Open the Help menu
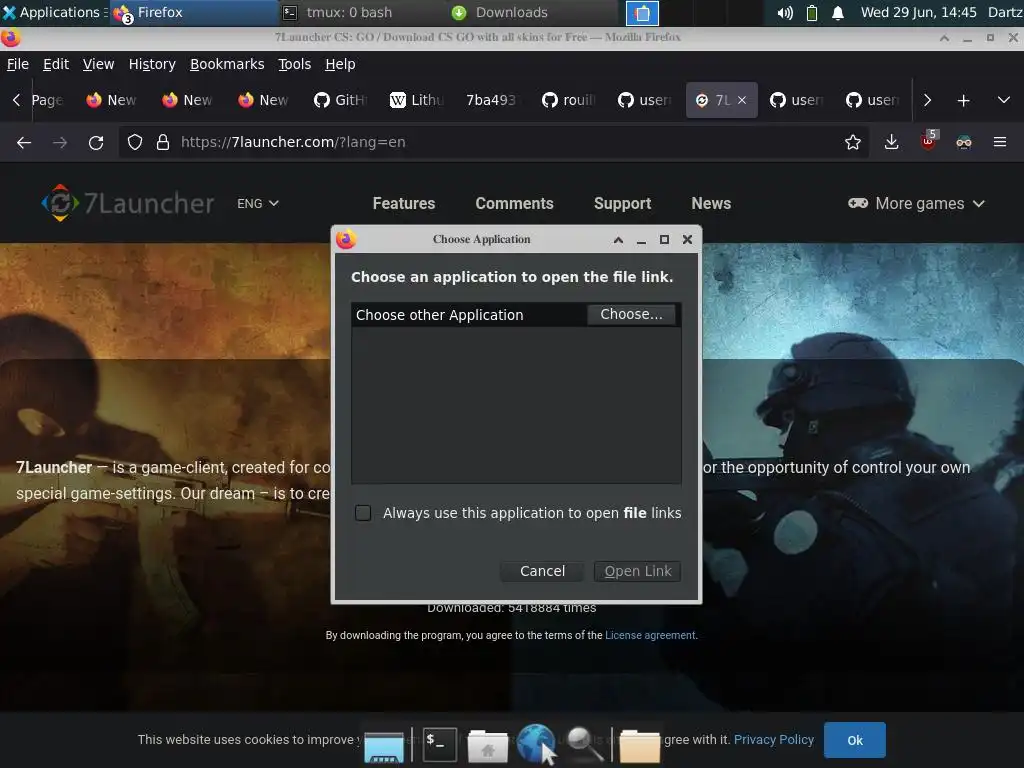Image resolution: width=1024 pixels, height=768 pixels. point(340,64)
